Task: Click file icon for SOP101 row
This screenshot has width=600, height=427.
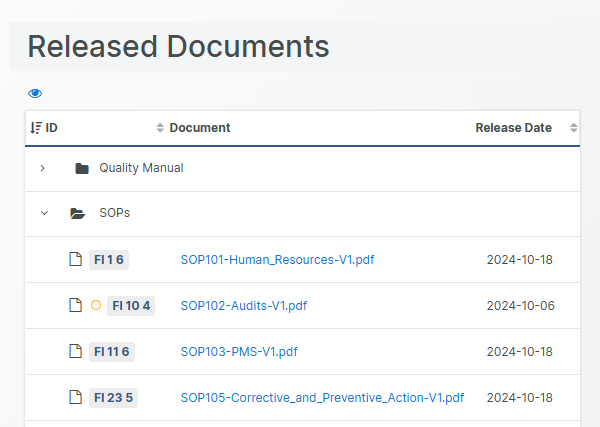Action: (x=74, y=260)
